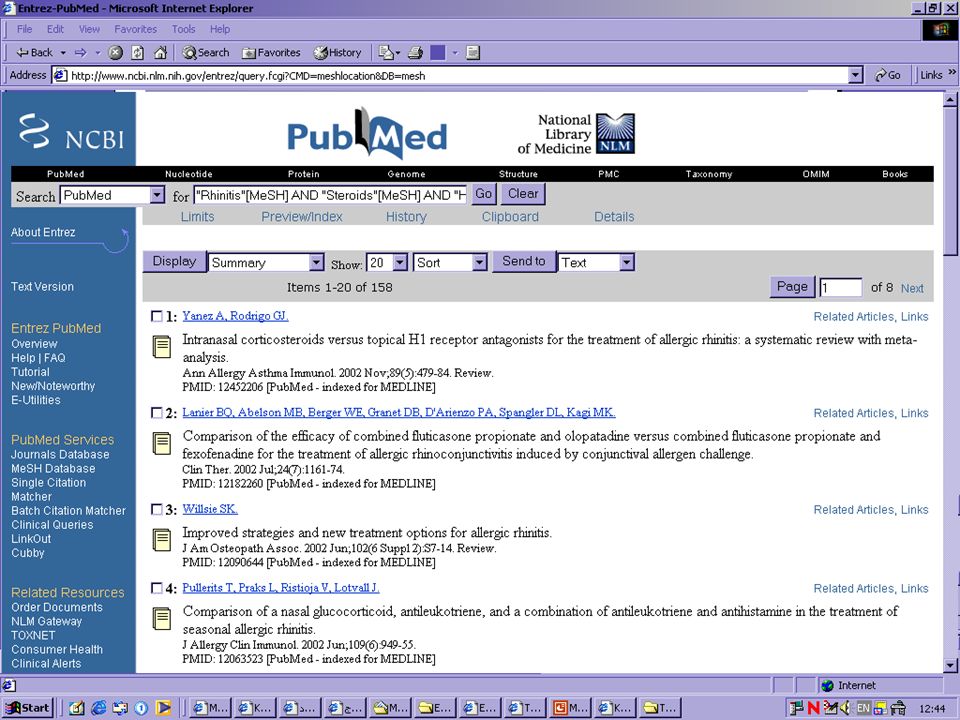Click the Windows Media Player quick launch icon
960x720 pixels.
click(163, 708)
